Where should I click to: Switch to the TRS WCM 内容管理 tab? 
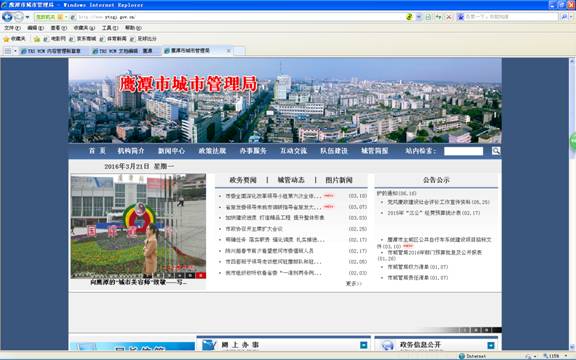(54, 51)
